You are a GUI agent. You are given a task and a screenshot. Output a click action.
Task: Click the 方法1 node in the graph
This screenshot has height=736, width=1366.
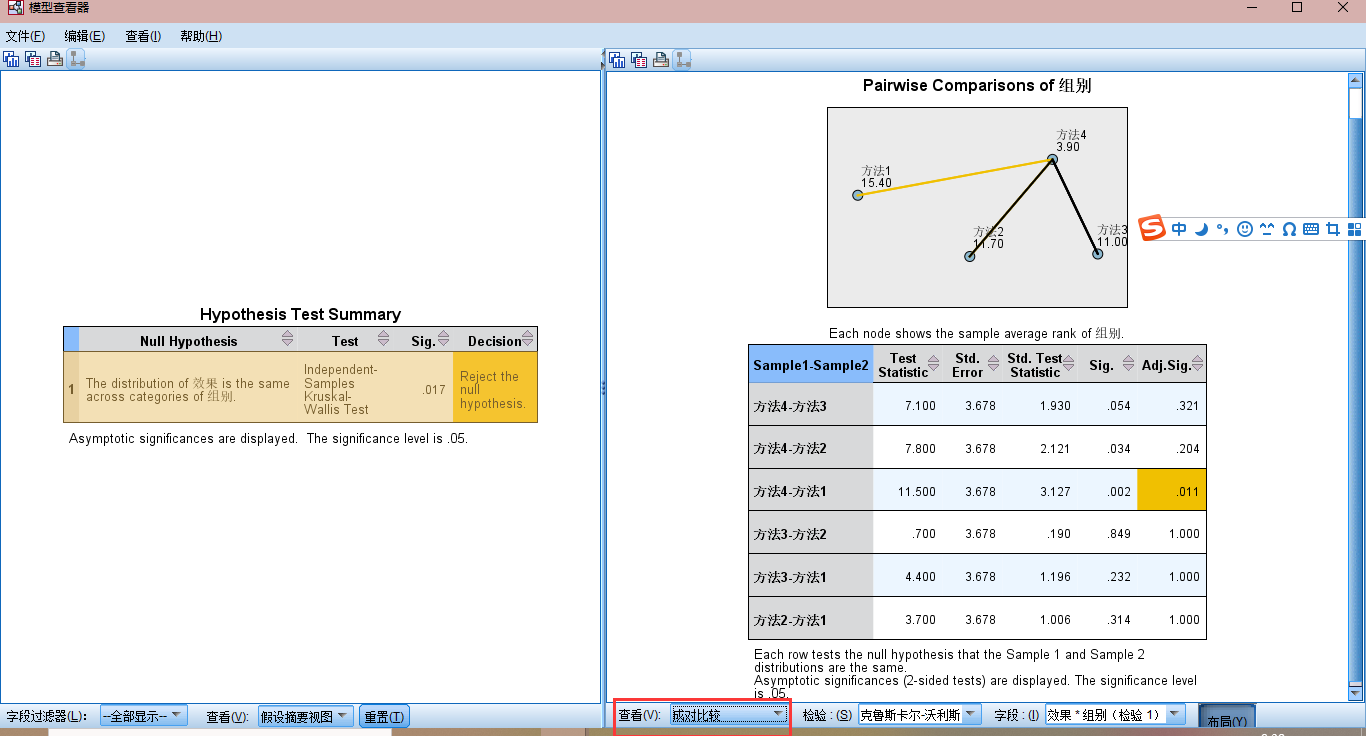click(x=858, y=195)
